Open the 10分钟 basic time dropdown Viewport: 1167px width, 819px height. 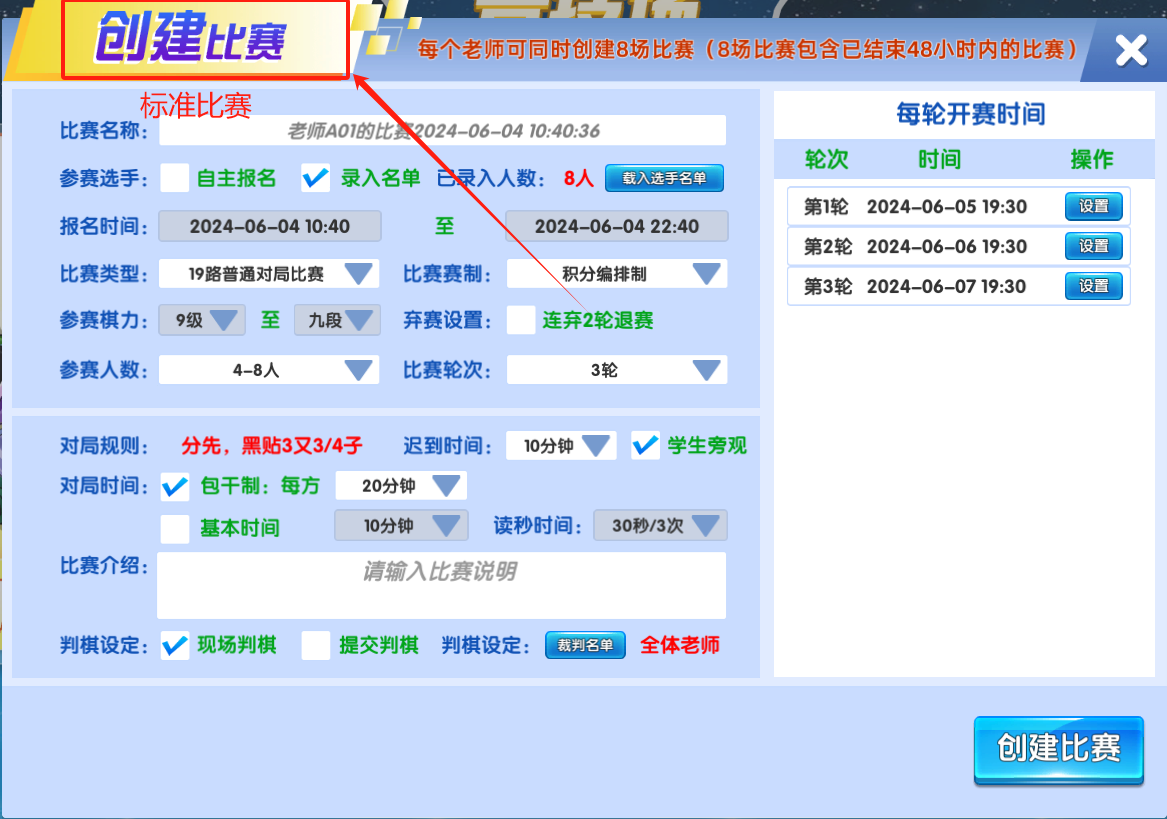point(401,526)
